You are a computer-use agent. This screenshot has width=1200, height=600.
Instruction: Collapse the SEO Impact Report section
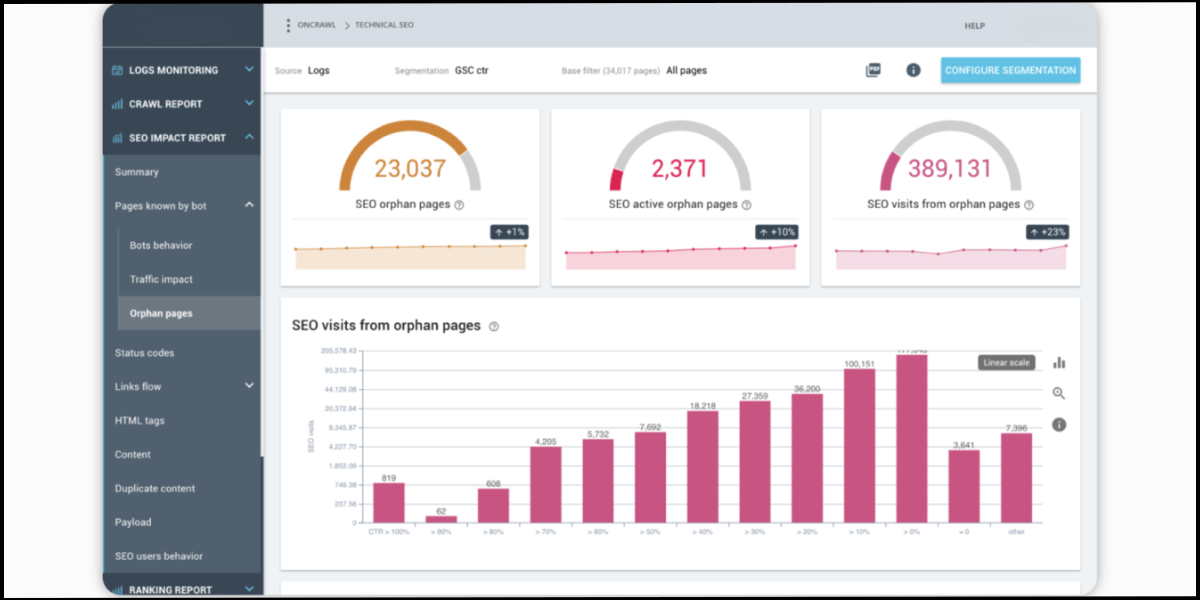(248, 137)
